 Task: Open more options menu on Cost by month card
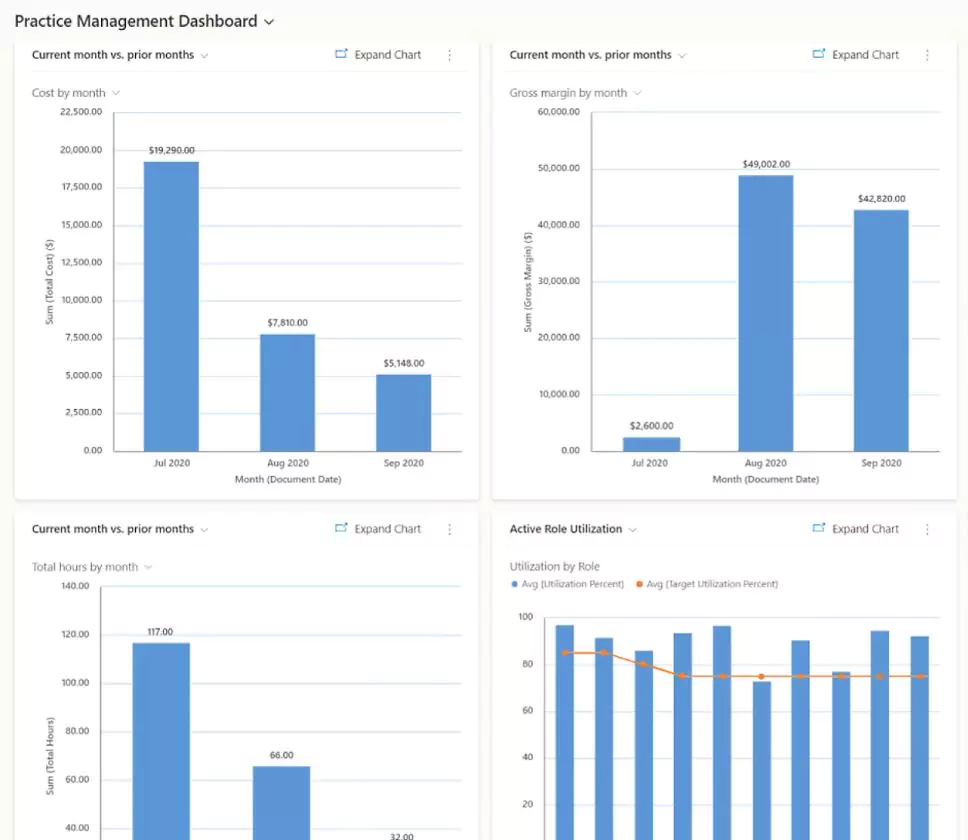click(x=449, y=55)
